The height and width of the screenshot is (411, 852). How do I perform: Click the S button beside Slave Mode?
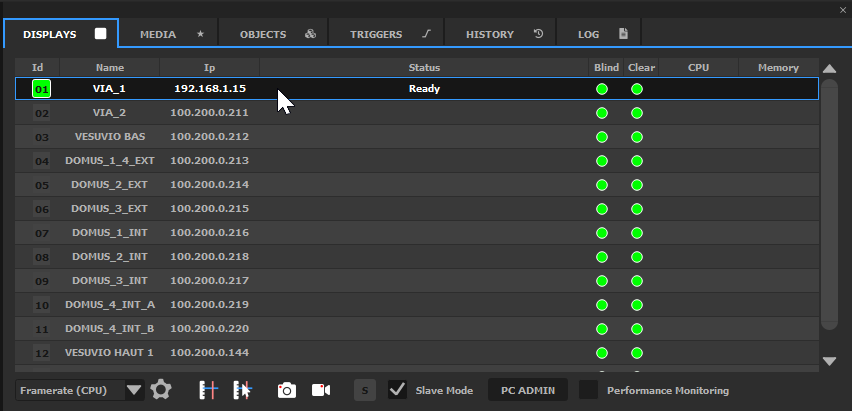click(365, 390)
